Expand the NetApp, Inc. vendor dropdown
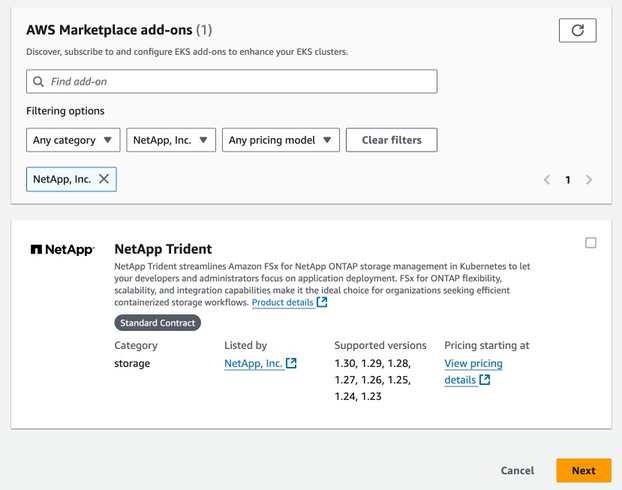622x490 pixels. (171, 140)
